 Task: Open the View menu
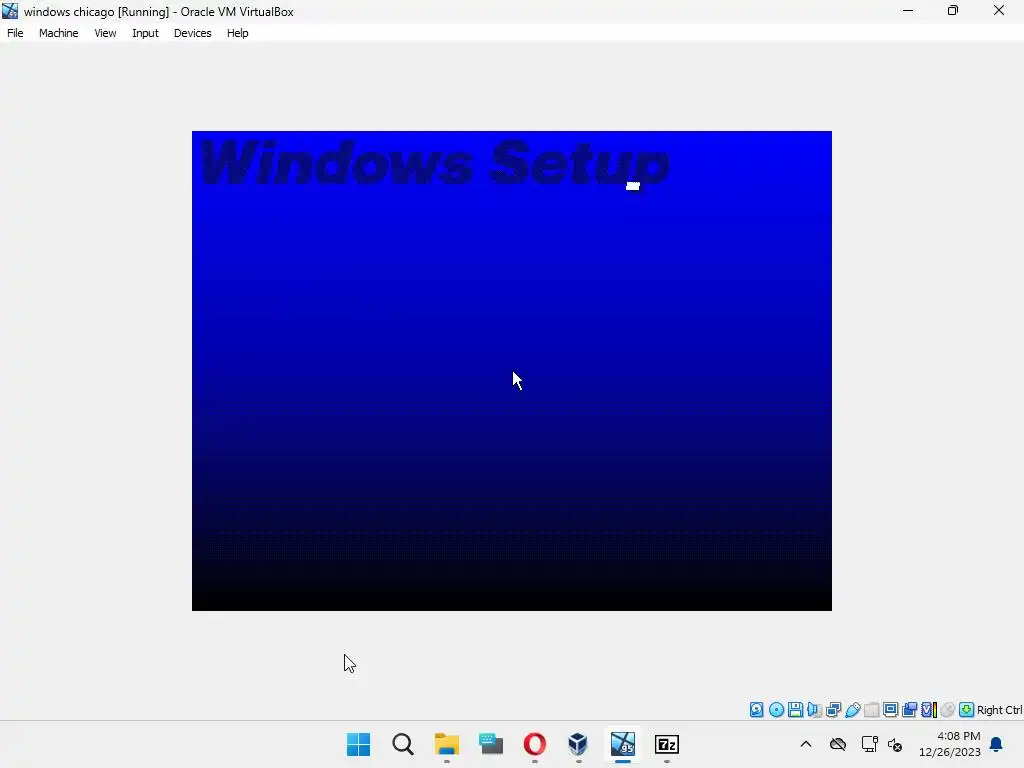105,33
